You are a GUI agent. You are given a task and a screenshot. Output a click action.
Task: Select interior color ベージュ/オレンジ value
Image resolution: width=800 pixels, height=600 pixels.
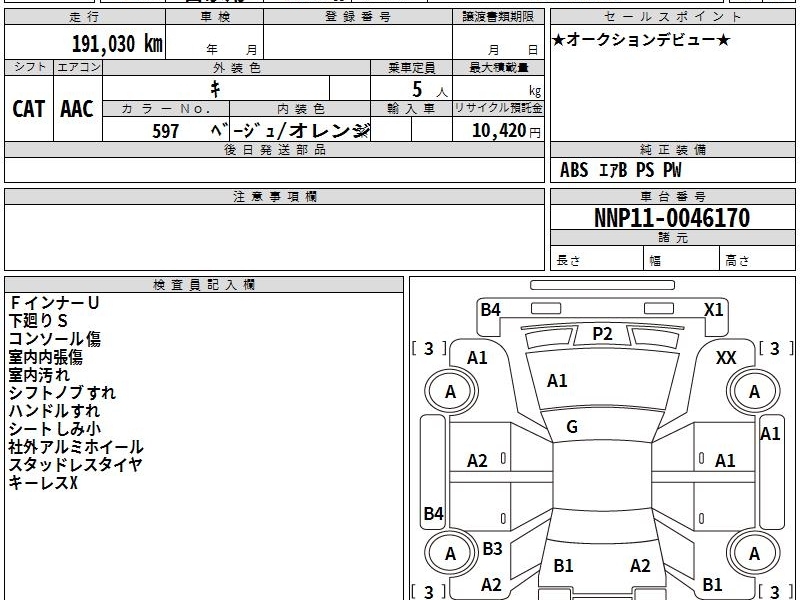pyautogui.click(x=290, y=131)
